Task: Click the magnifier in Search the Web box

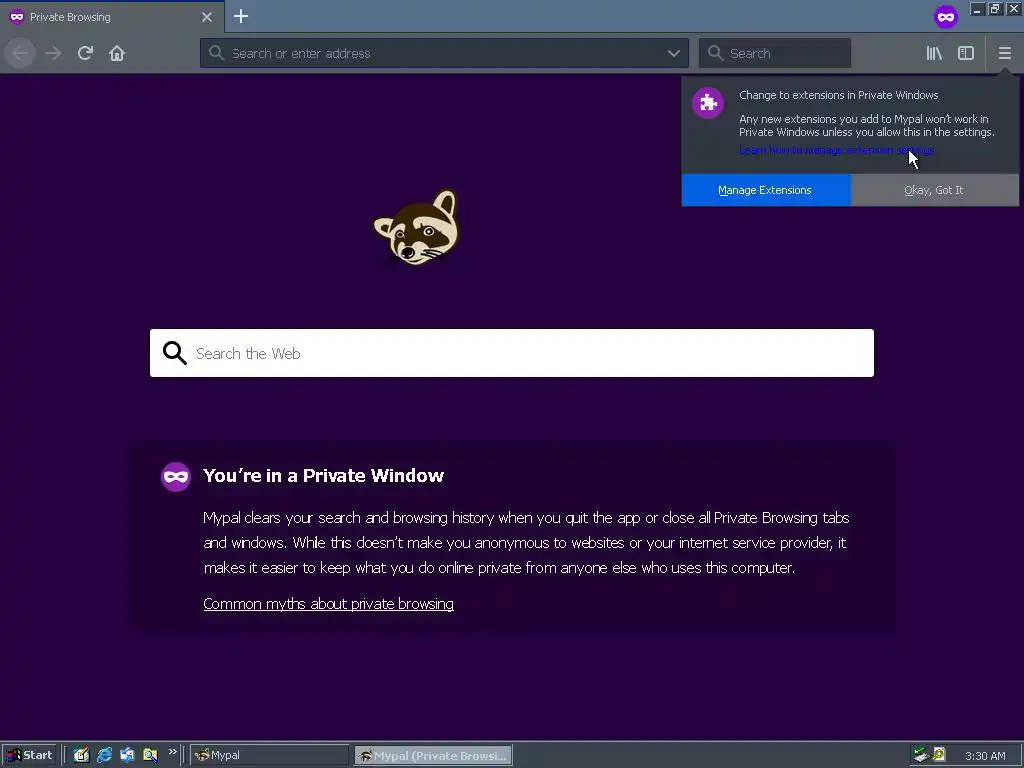Action: [x=174, y=353]
